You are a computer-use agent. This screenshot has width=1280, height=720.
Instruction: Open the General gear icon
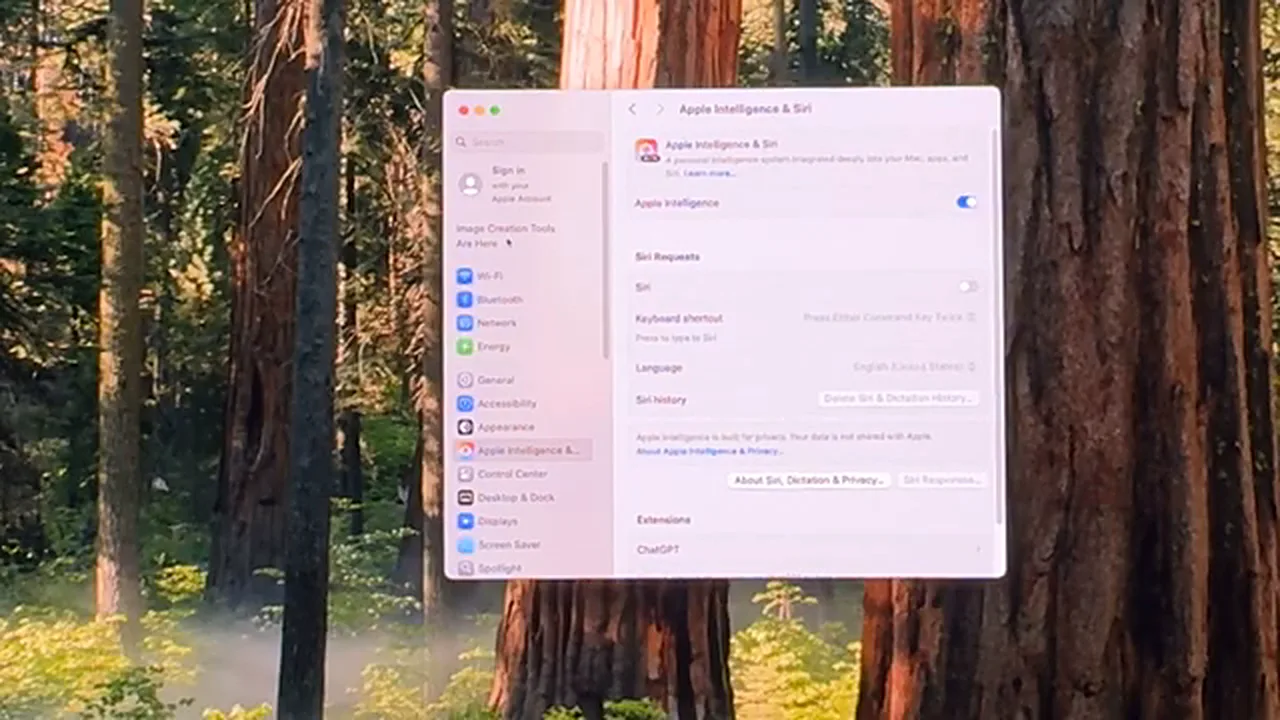tap(465, 380)
